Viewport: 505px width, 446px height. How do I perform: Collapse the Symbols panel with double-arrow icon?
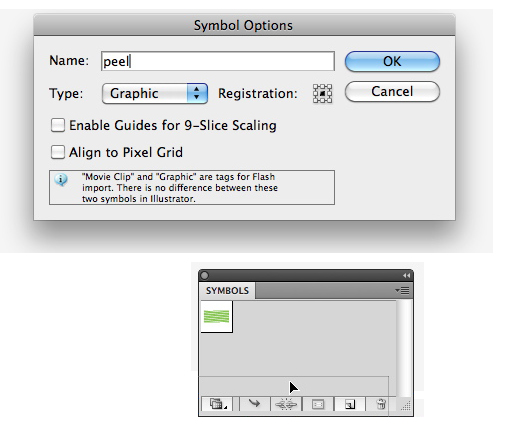coord(406,276)
